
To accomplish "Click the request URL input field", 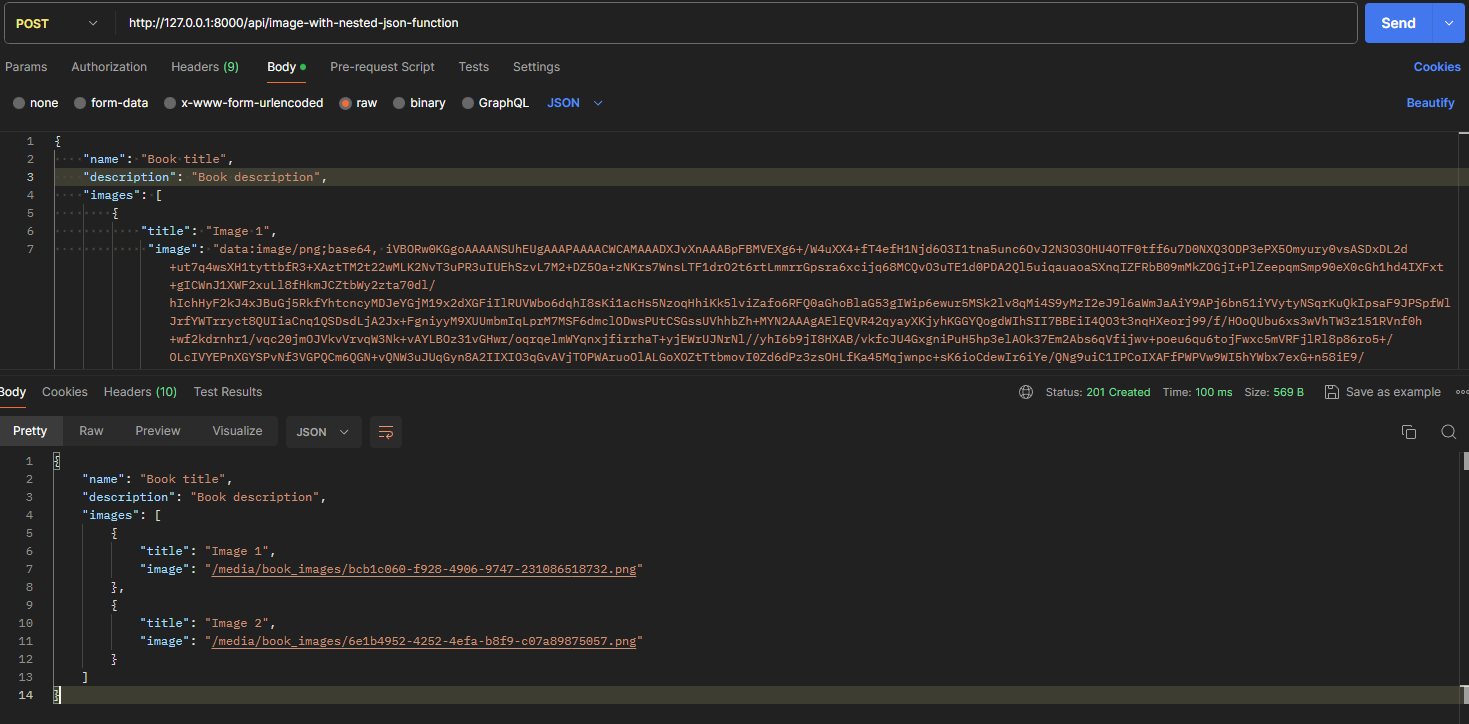I will click(x=736, y=23).
